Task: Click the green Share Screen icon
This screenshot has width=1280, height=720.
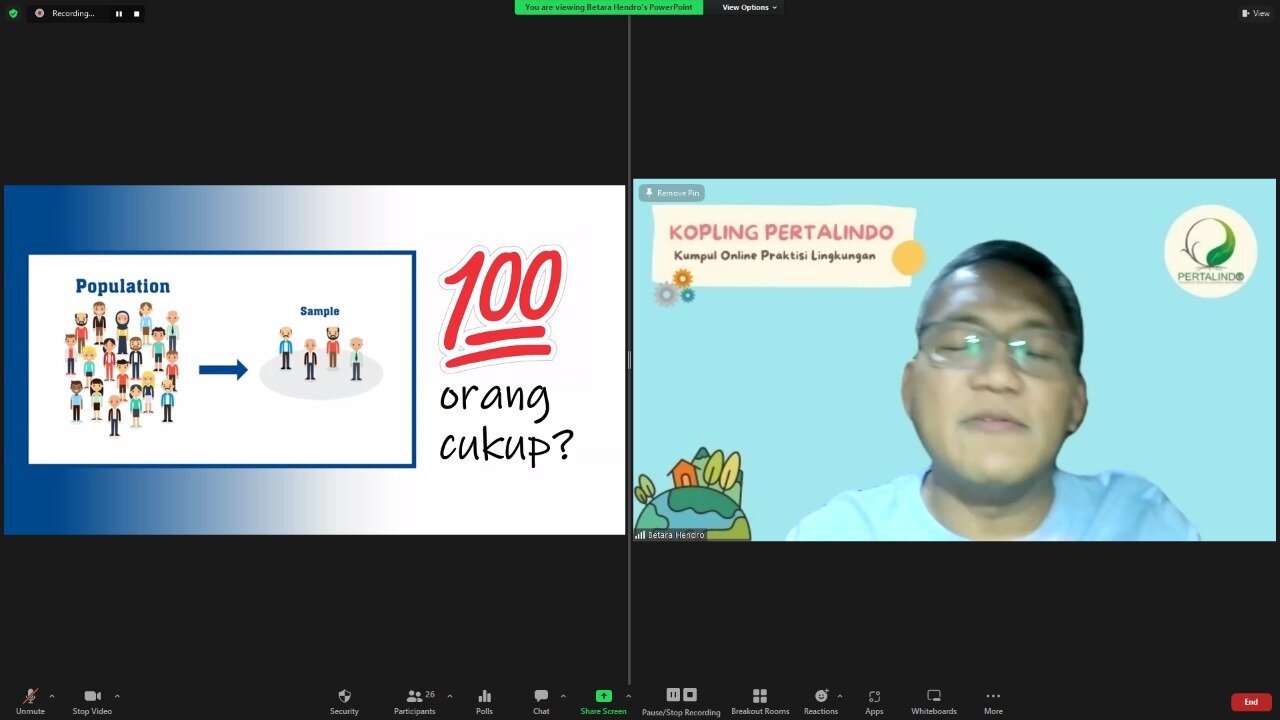Action: 603,696
